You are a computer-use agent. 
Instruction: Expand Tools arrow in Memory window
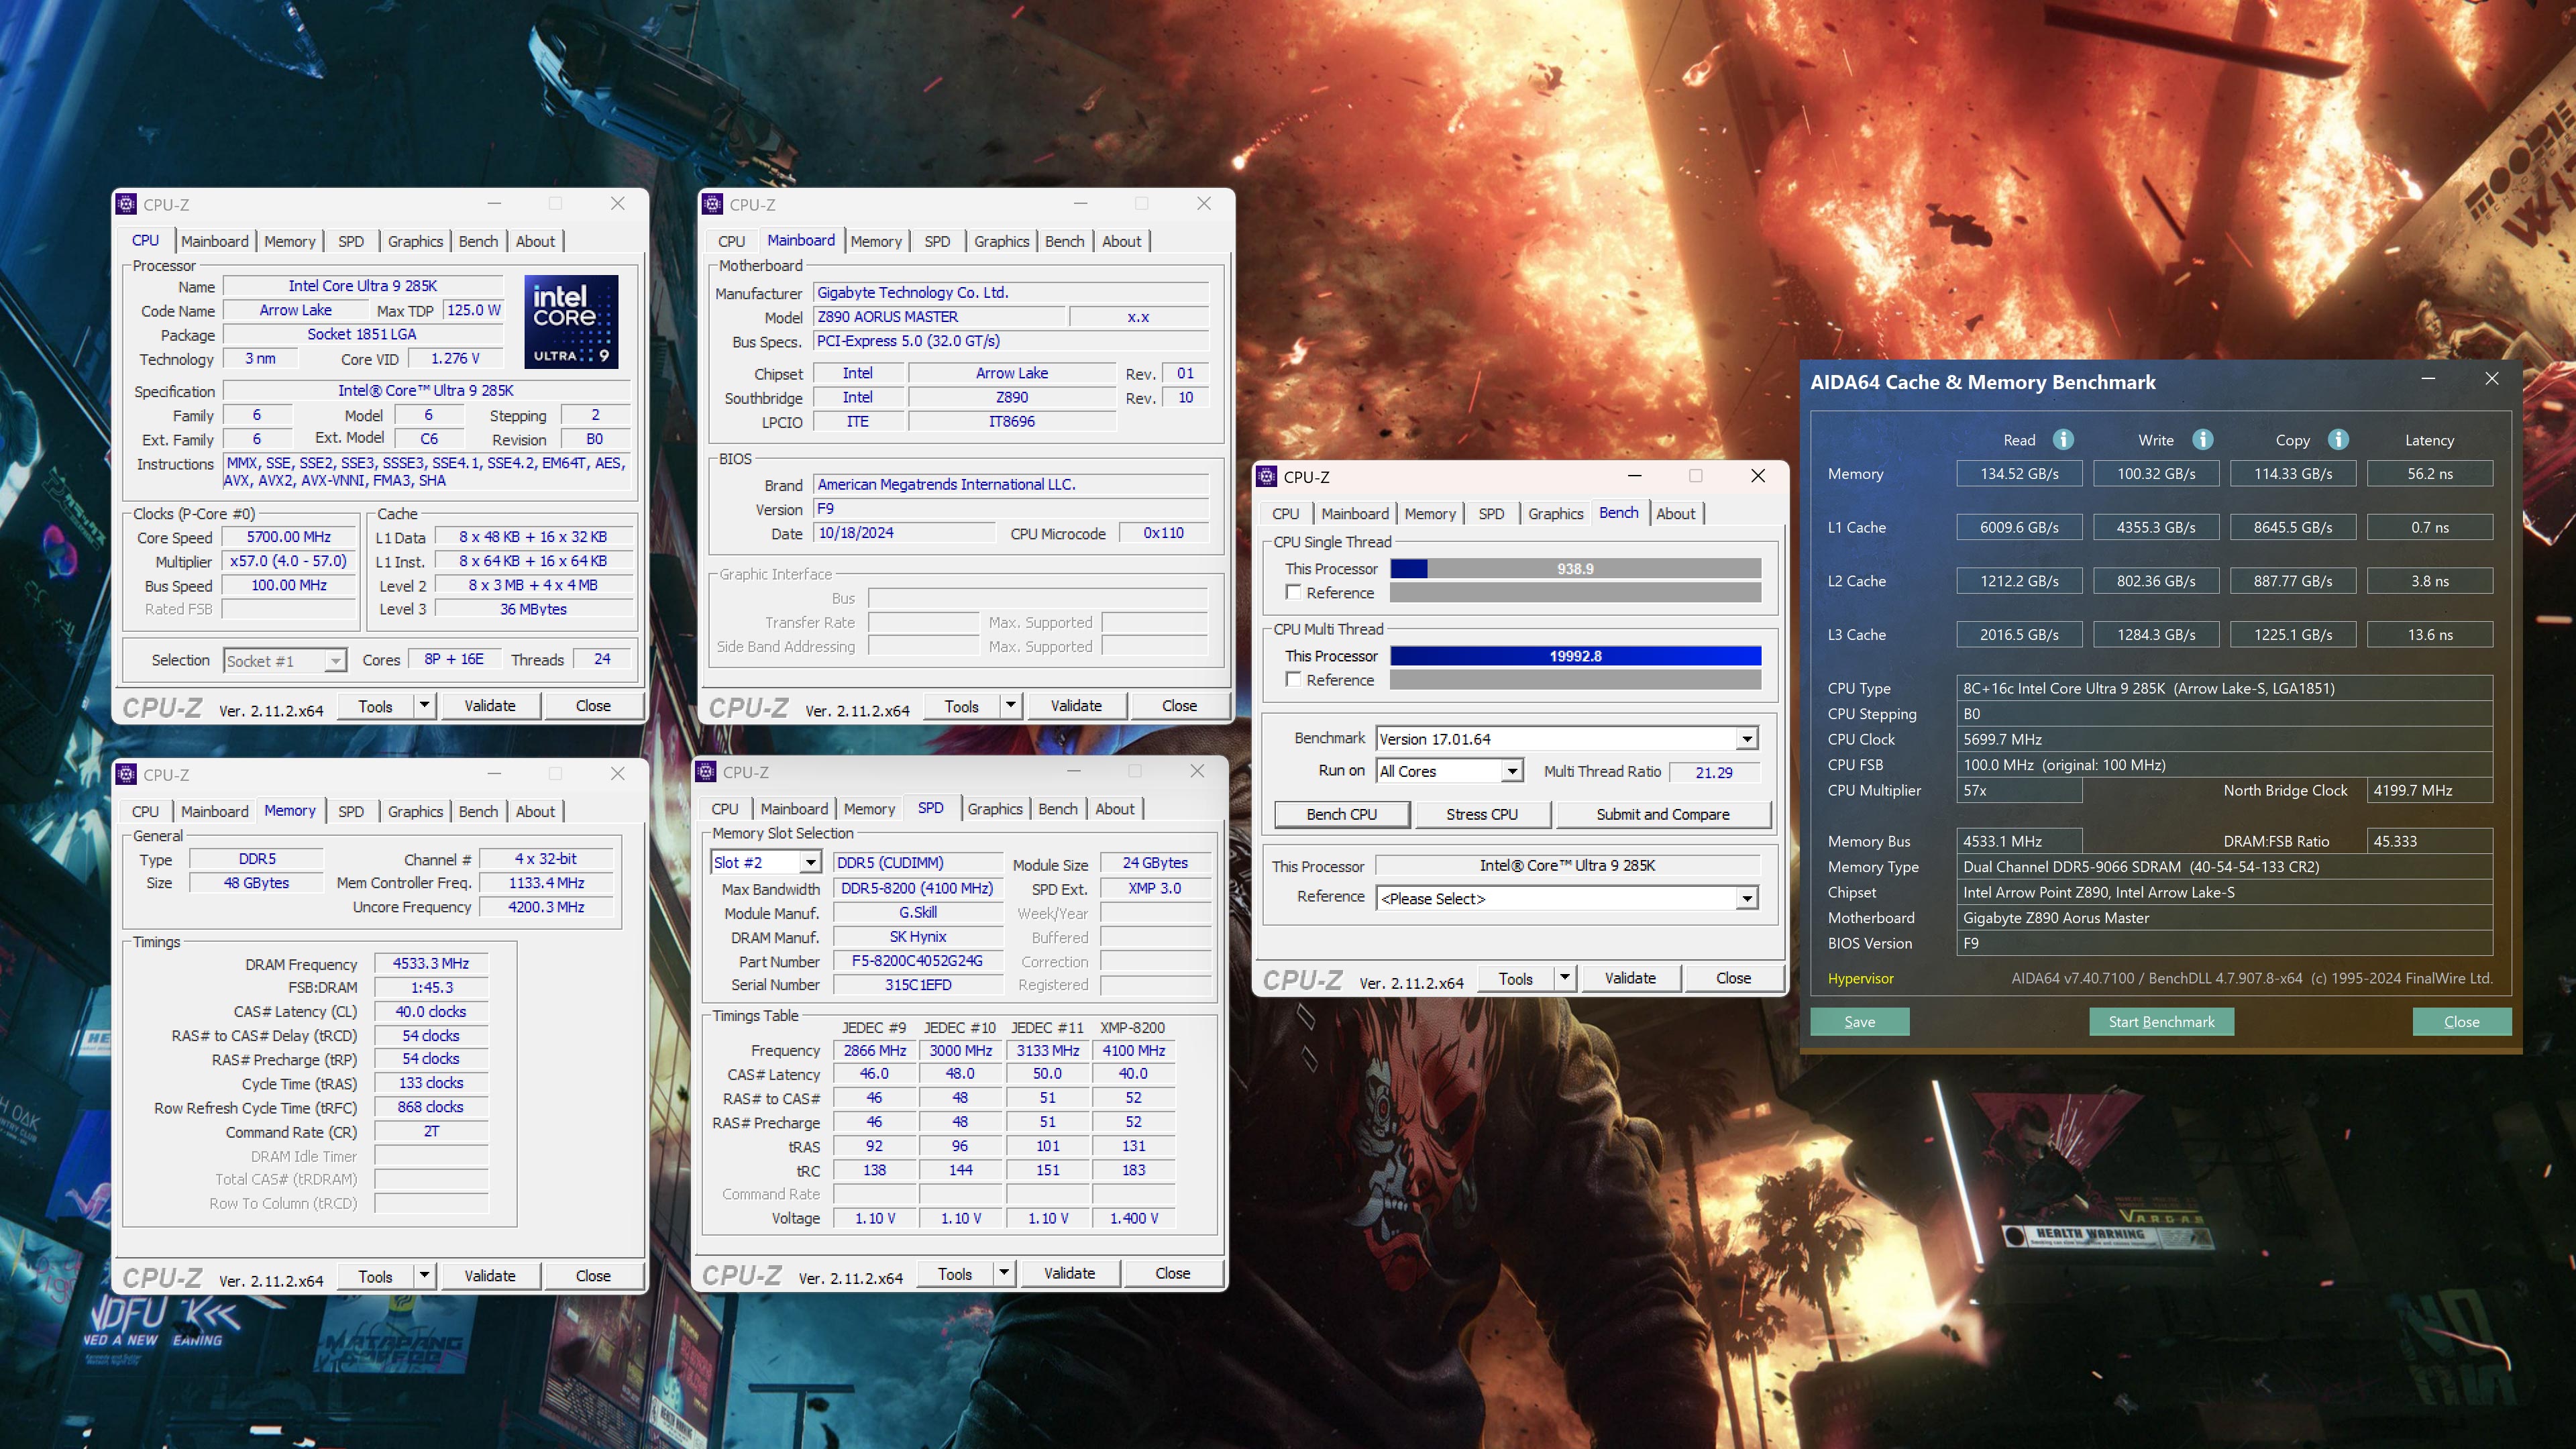coord(424,1275)
